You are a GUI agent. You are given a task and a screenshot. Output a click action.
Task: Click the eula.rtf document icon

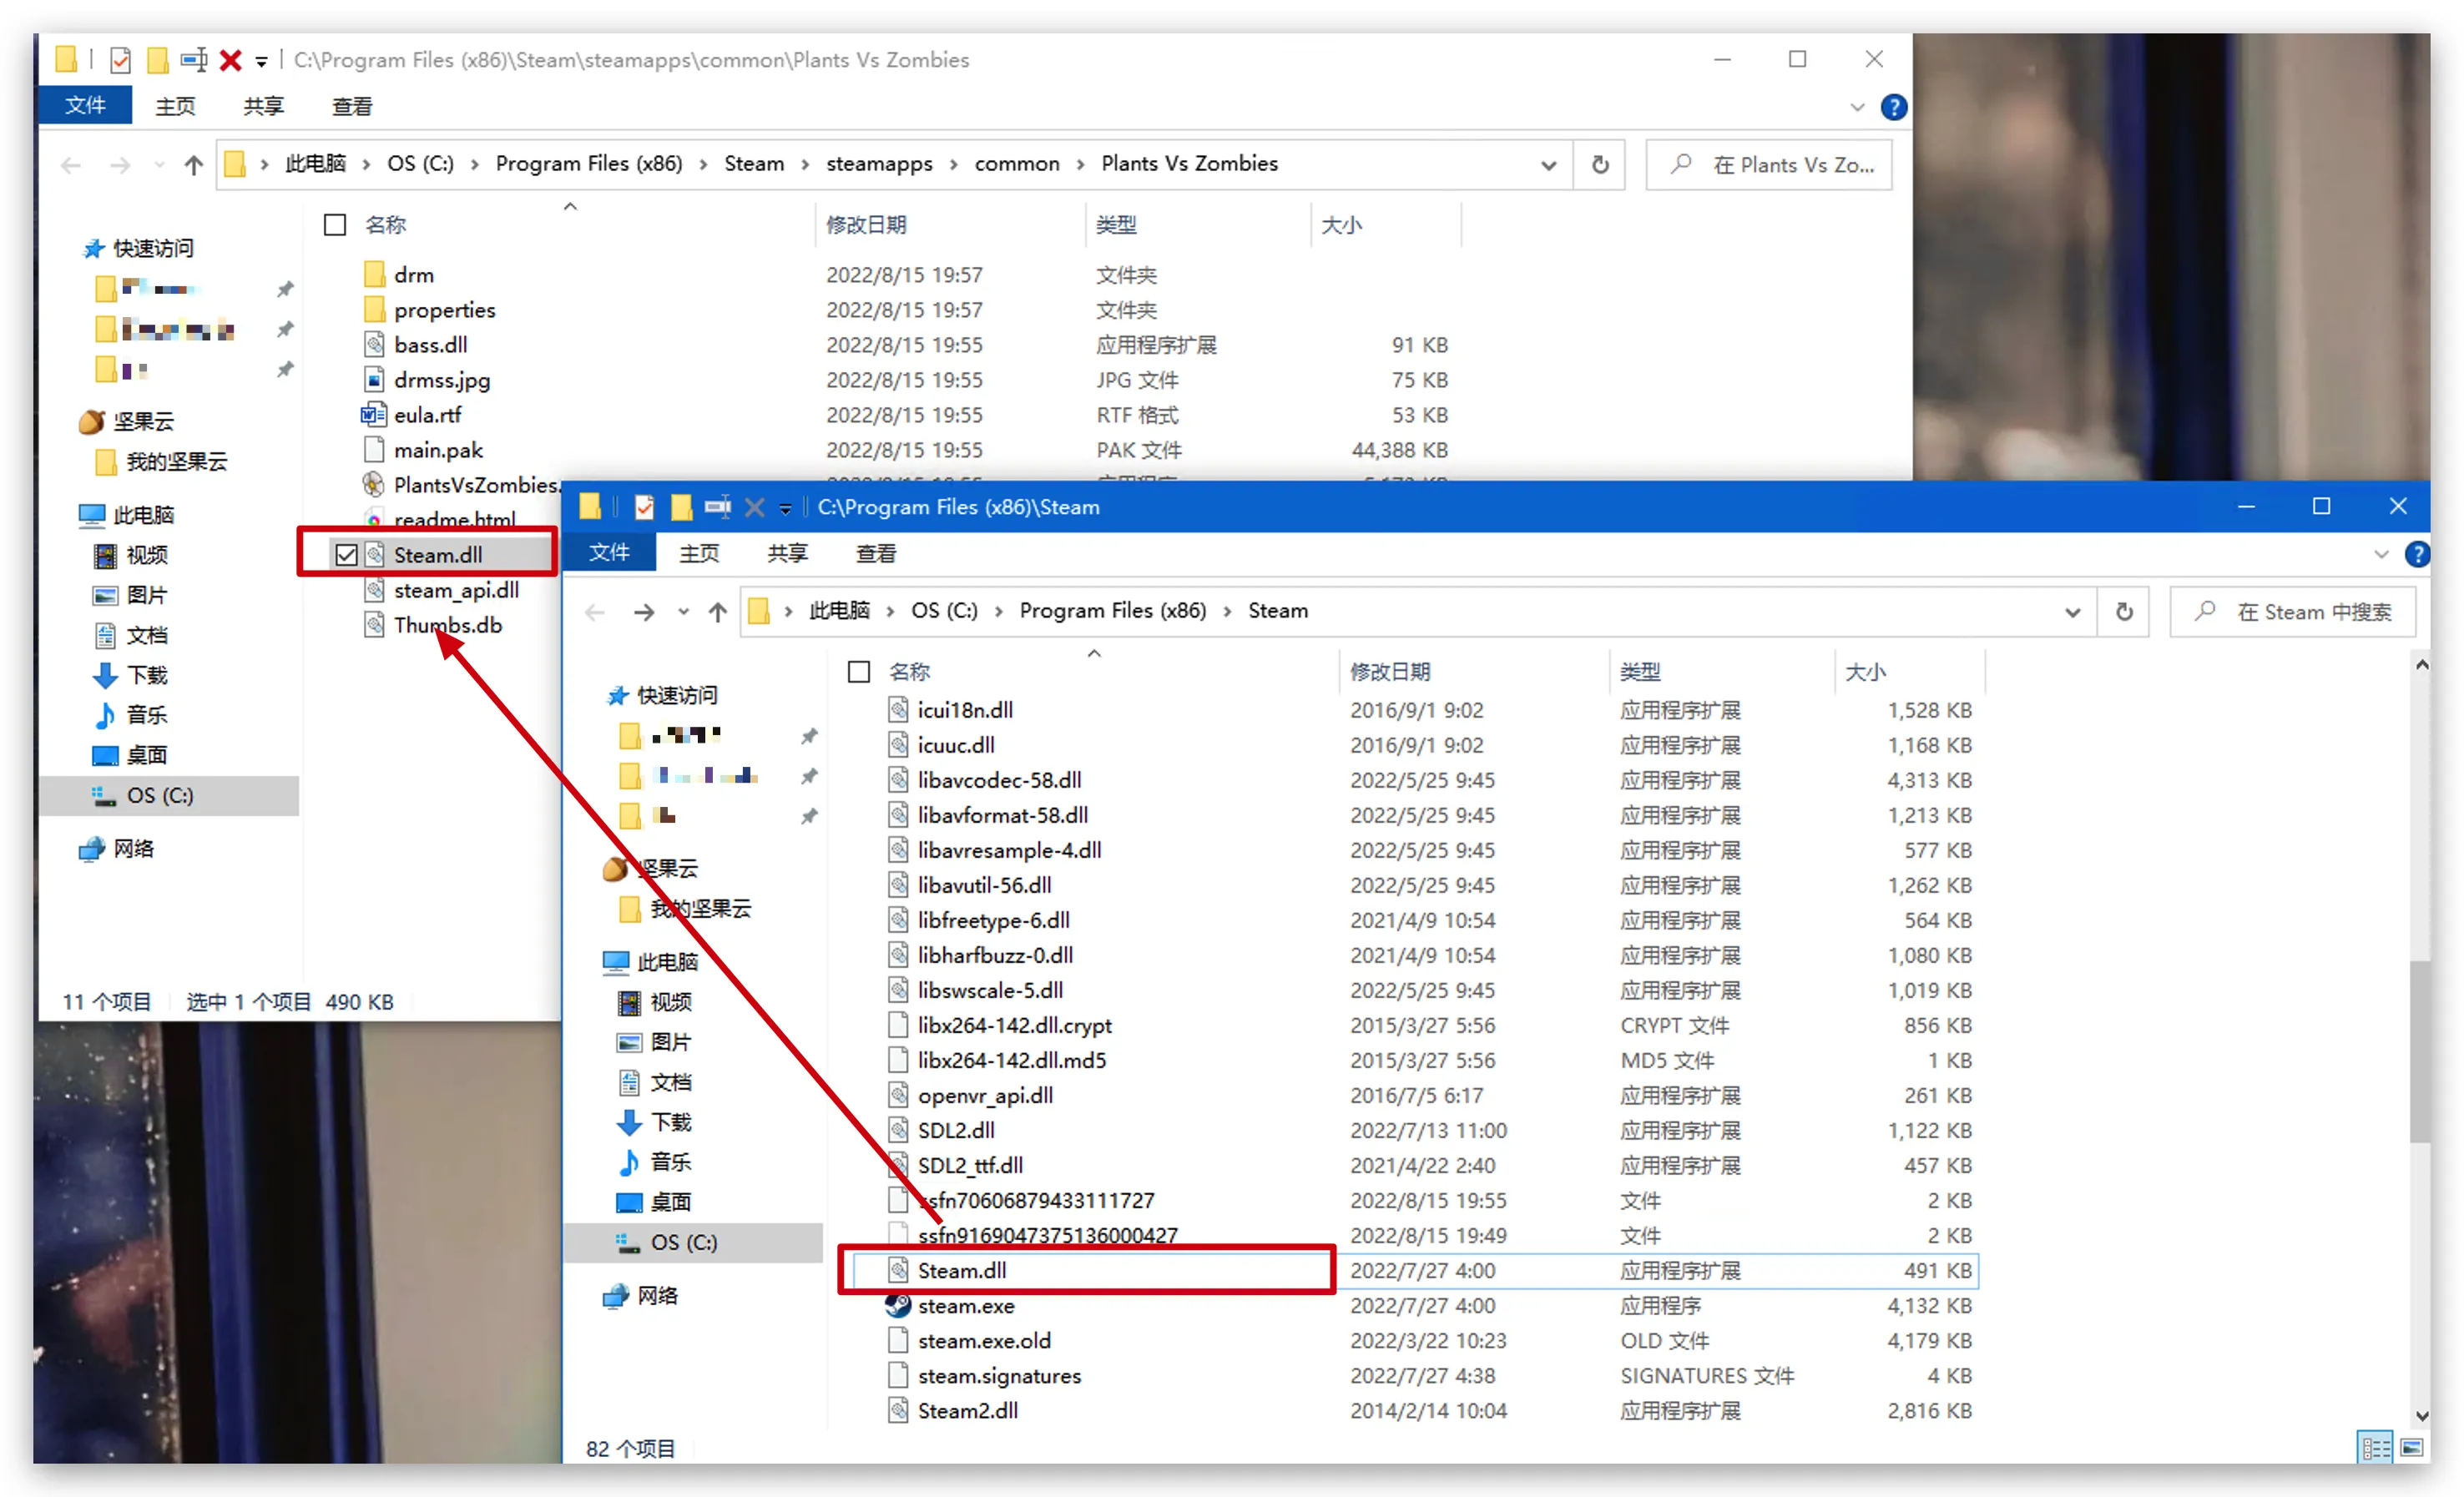pyautogui.click(x=373, y=414)
